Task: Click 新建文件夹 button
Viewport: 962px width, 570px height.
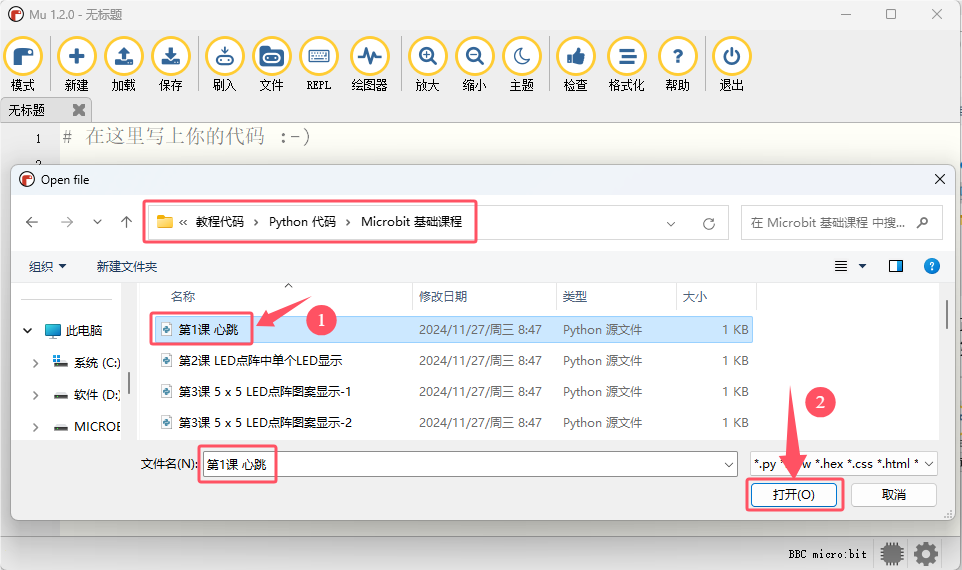Action: 126,266
